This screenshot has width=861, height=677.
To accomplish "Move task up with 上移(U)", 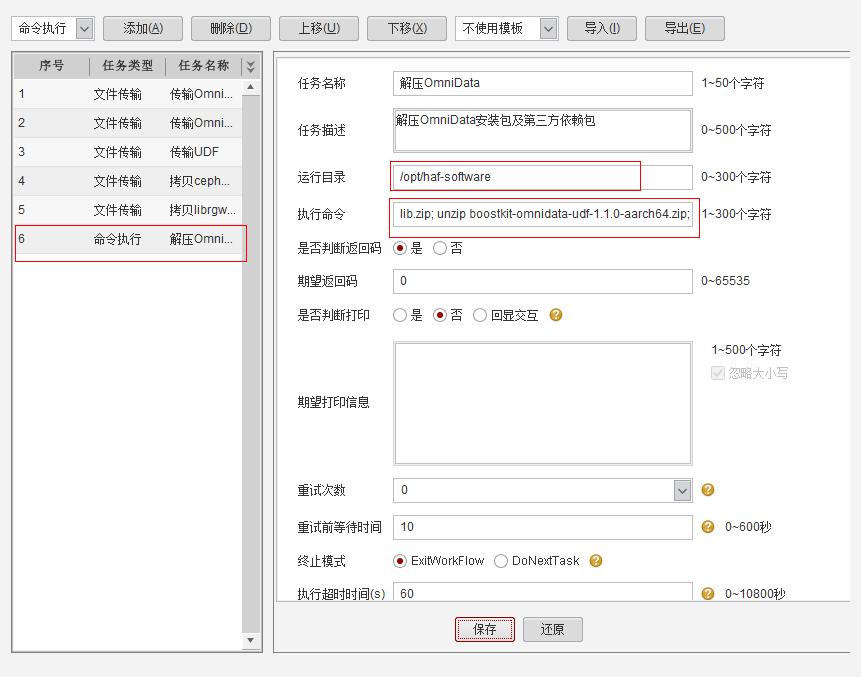I will 318,29.
